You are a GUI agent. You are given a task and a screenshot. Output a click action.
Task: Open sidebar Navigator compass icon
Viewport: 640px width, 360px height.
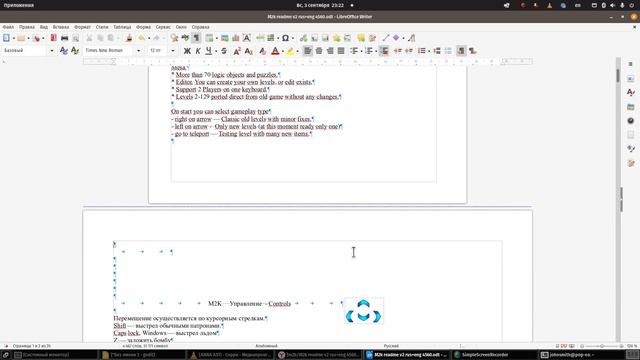631,120
